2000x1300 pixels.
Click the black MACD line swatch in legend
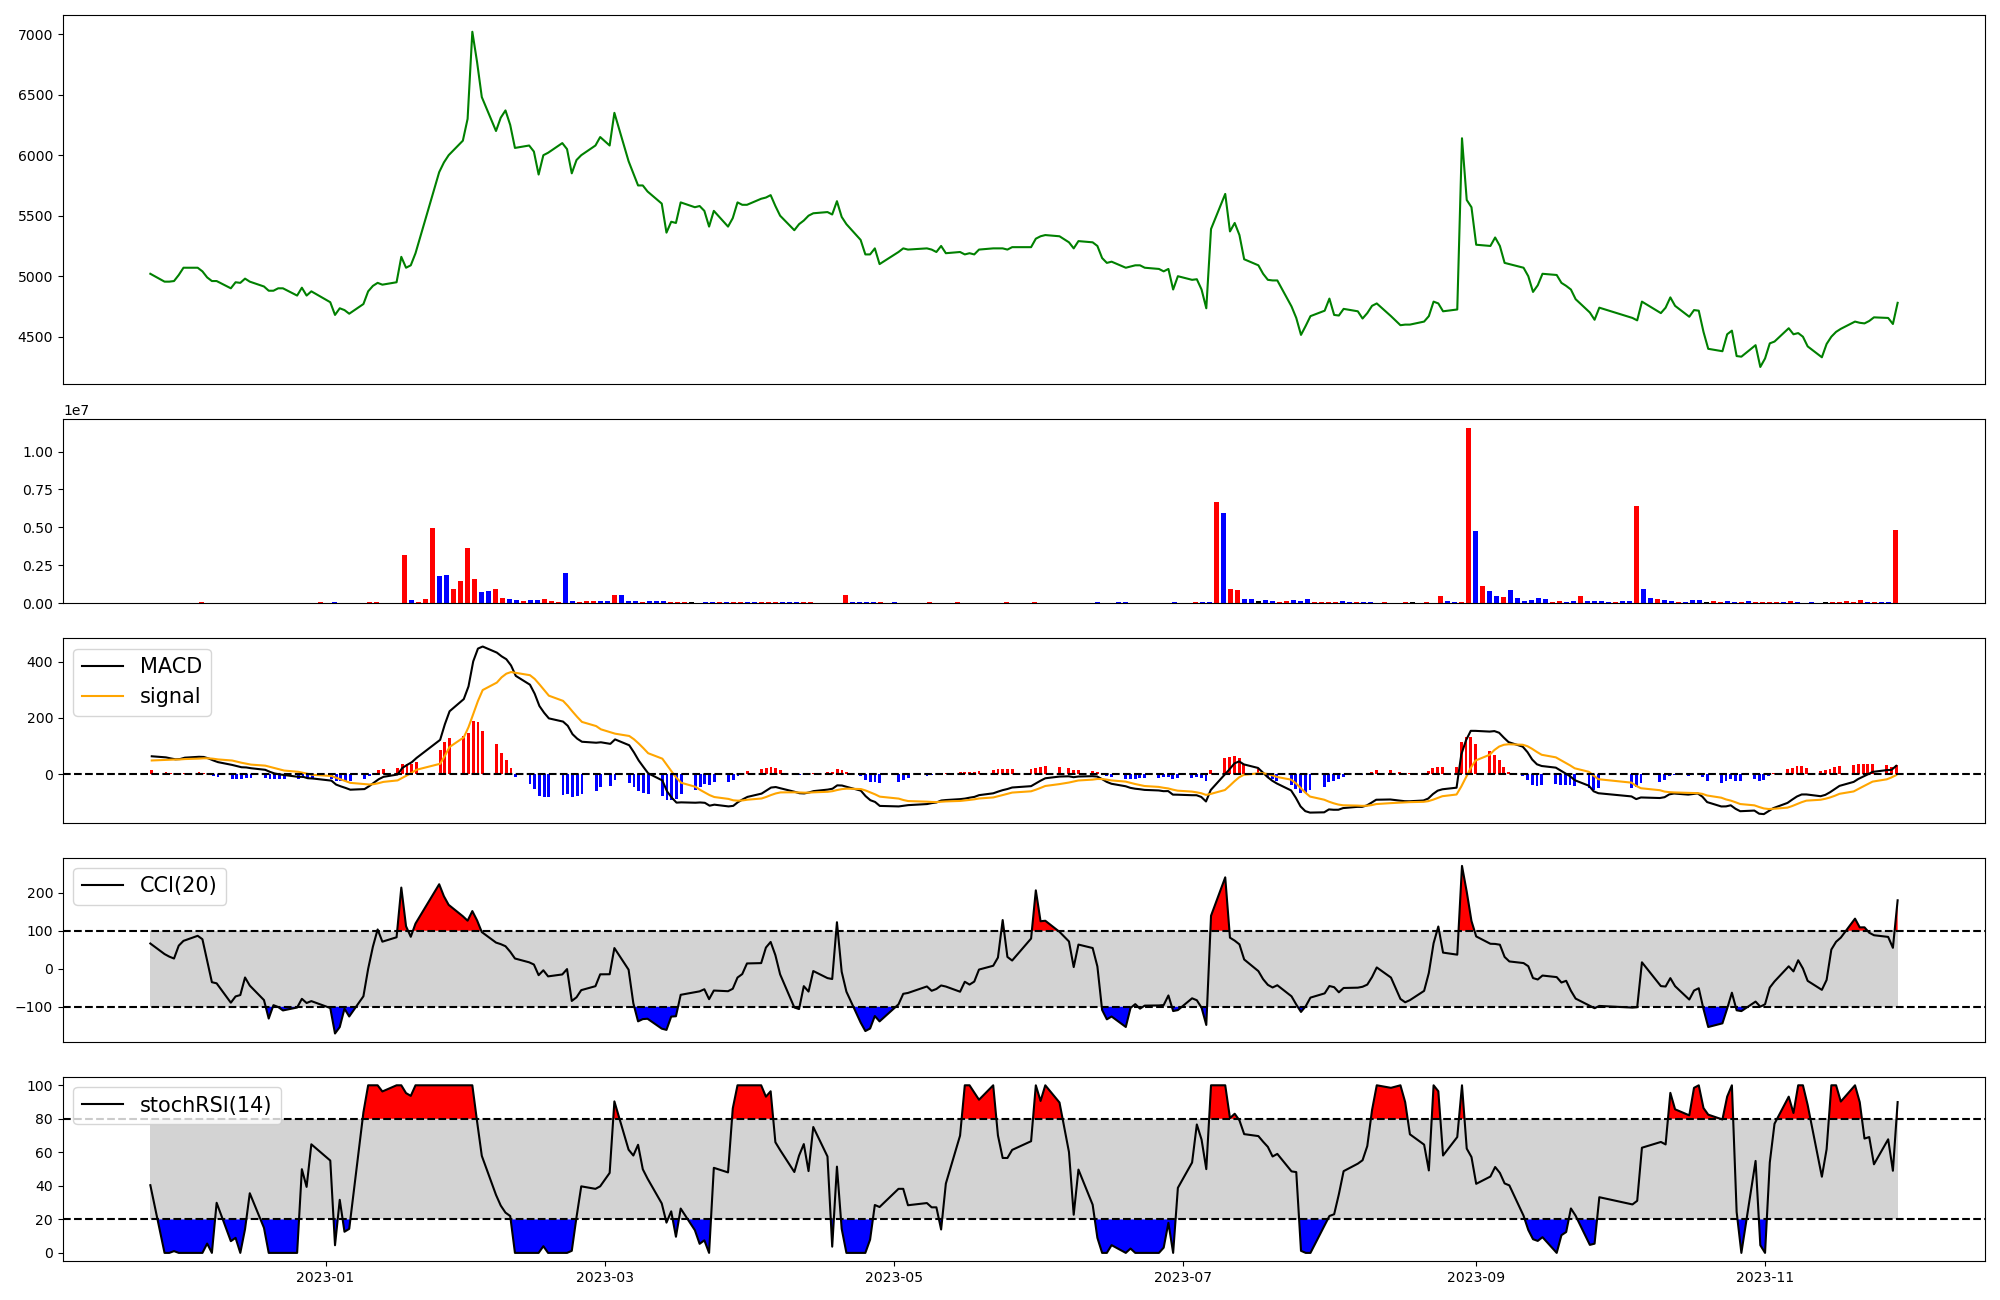[102, 666]
